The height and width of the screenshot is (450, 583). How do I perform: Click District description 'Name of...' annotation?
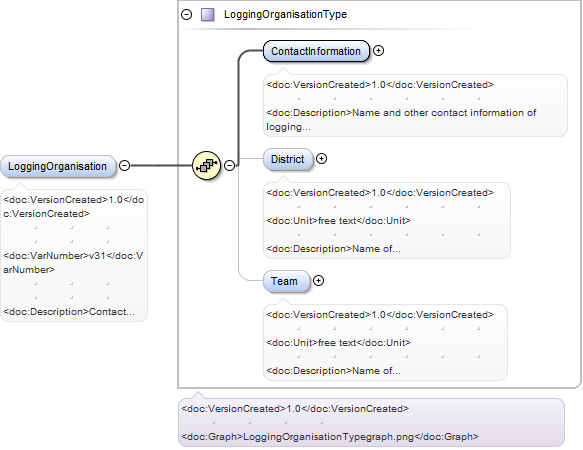click(x=333, y=249)
